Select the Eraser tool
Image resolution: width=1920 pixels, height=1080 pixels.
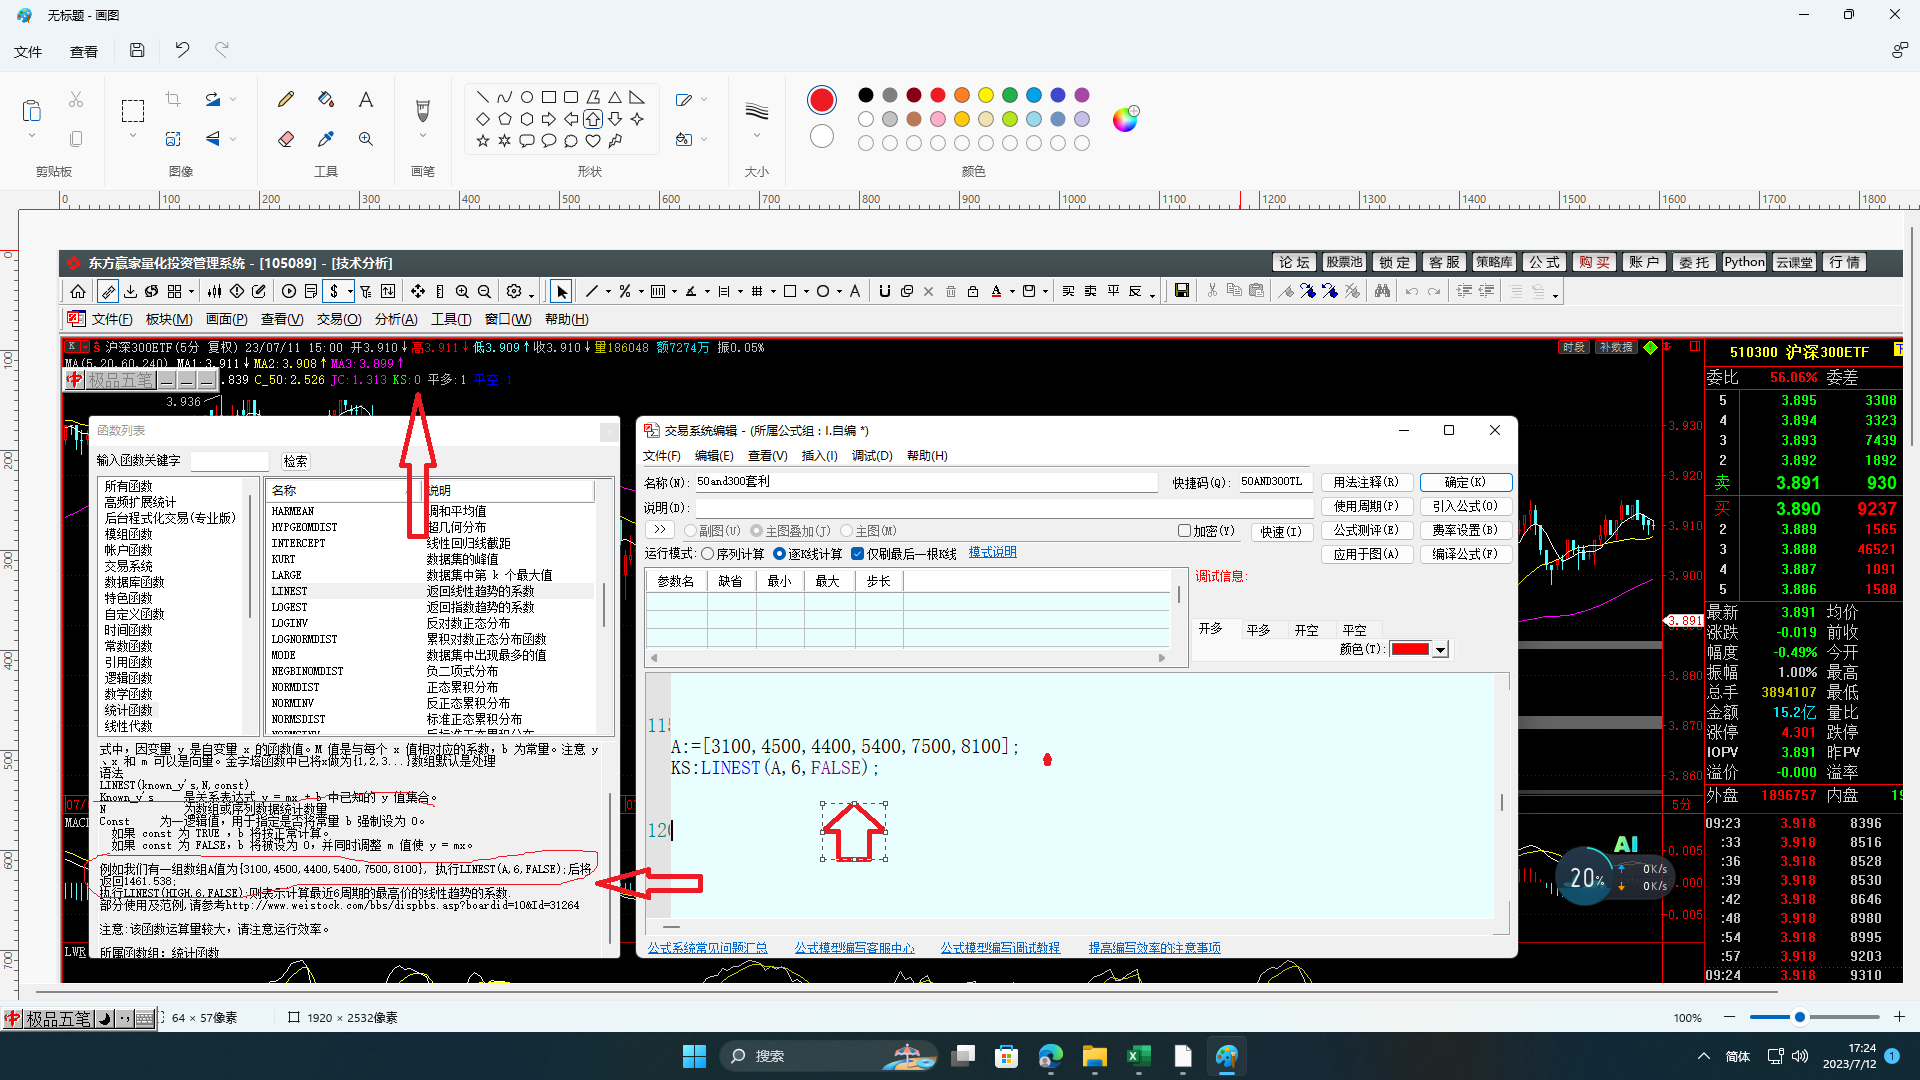click(286, 139)
